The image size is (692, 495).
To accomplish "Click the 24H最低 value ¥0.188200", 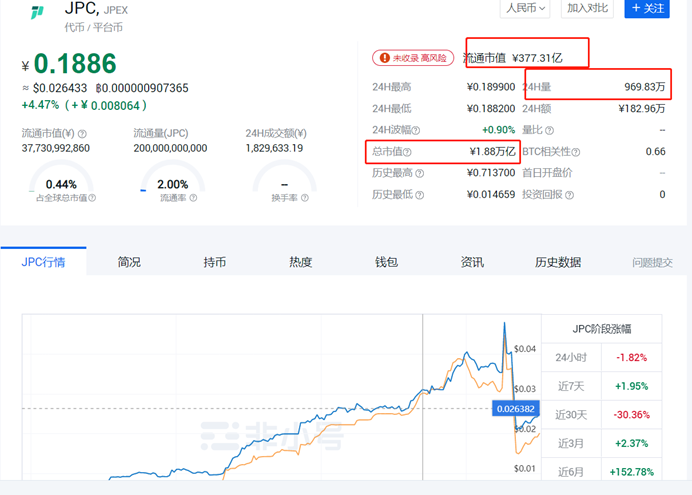I will pyautogui.click(x=491, y=109).
